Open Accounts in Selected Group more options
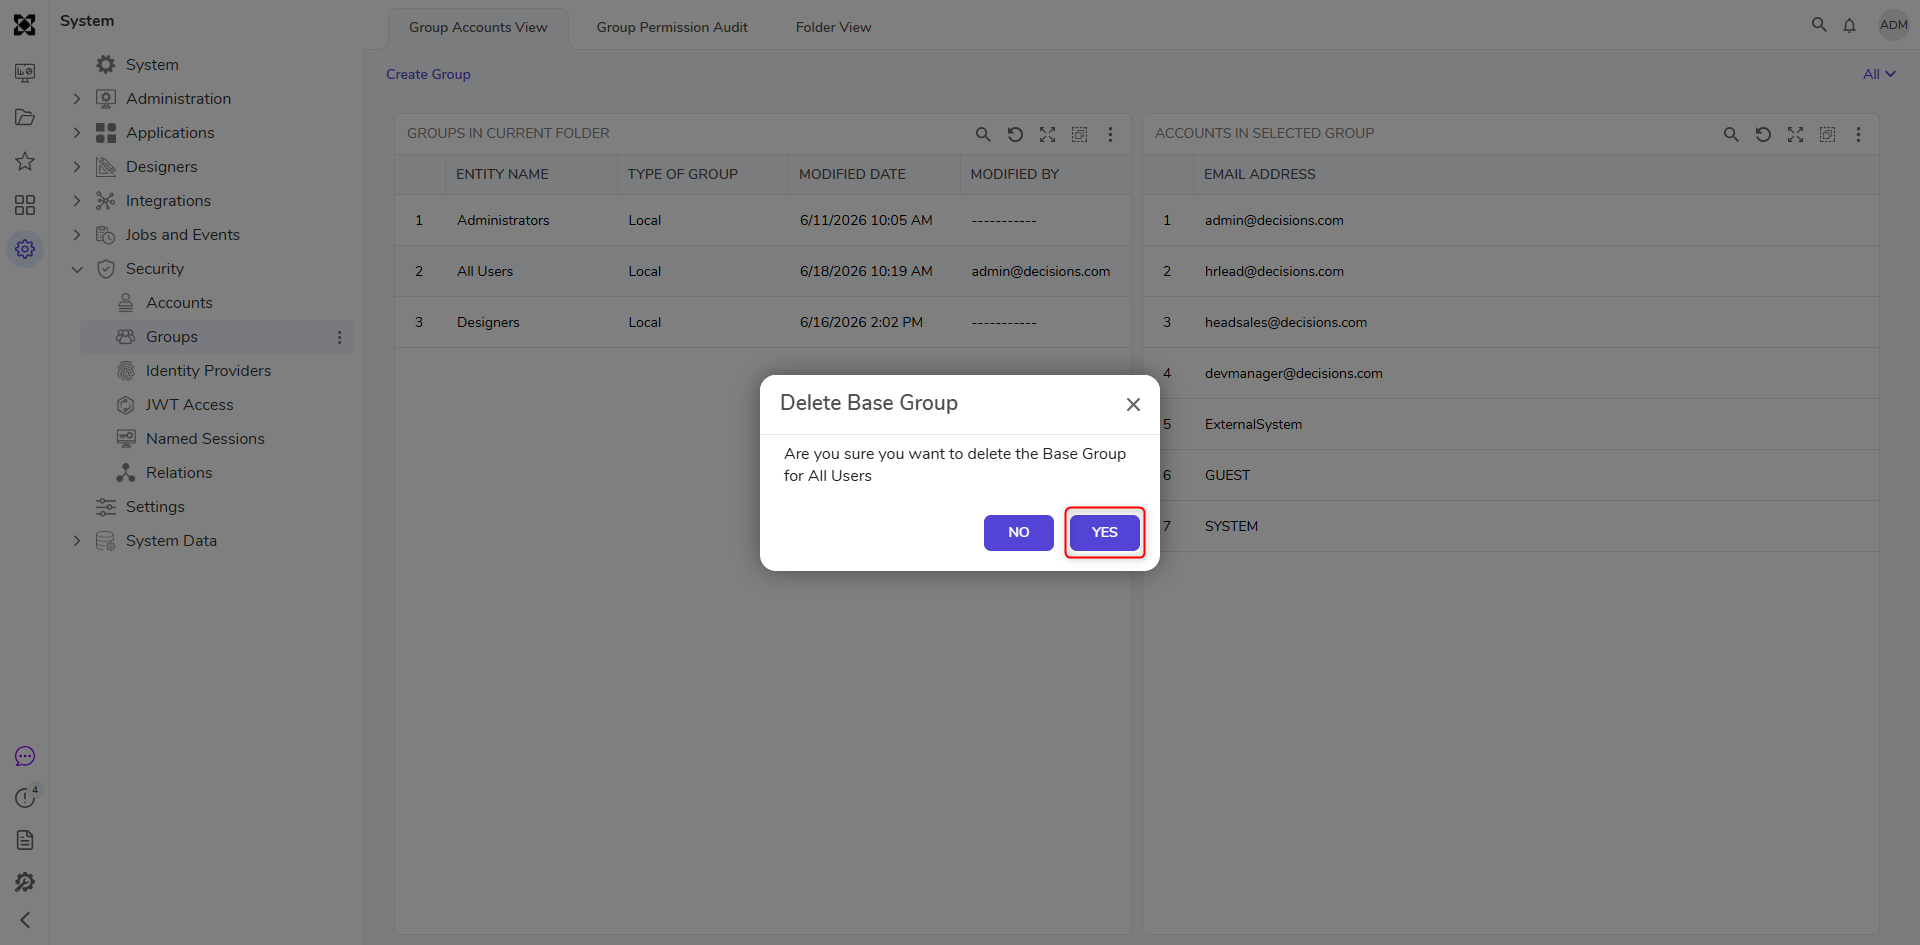Screen dimensions: 1920x945 coord(1858,134)
